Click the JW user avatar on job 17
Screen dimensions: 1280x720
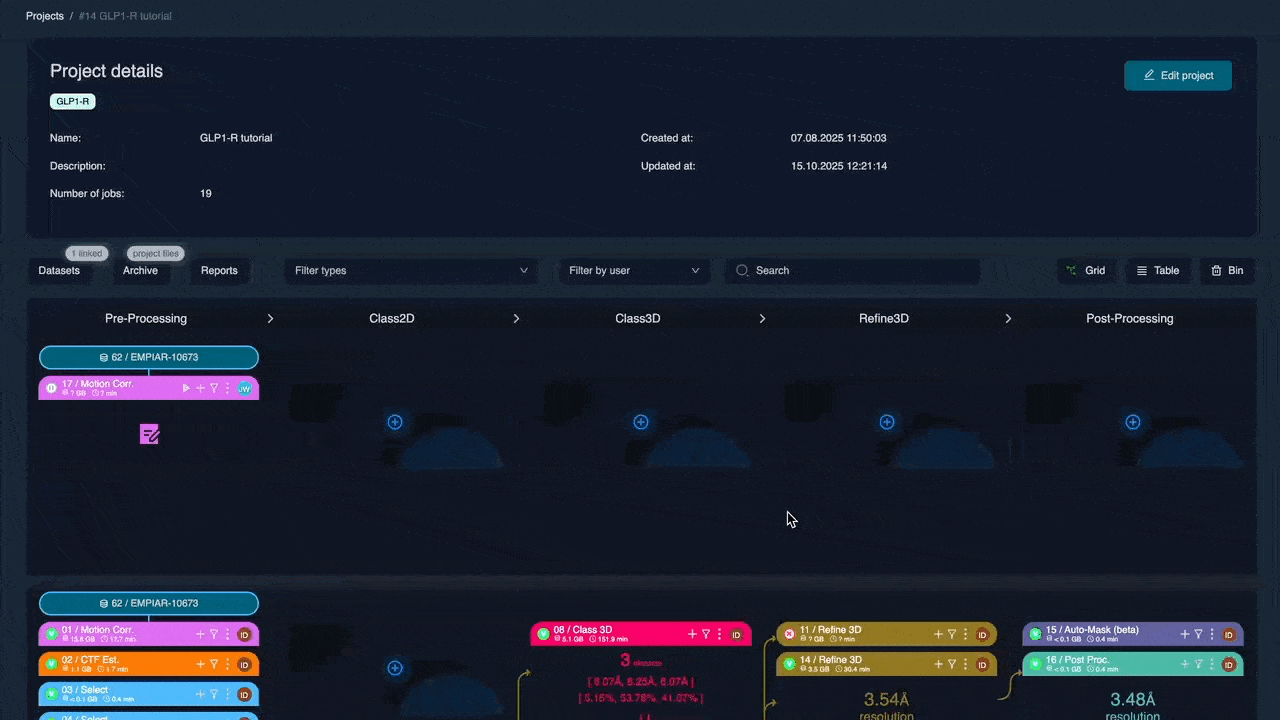tap(244, 388)
